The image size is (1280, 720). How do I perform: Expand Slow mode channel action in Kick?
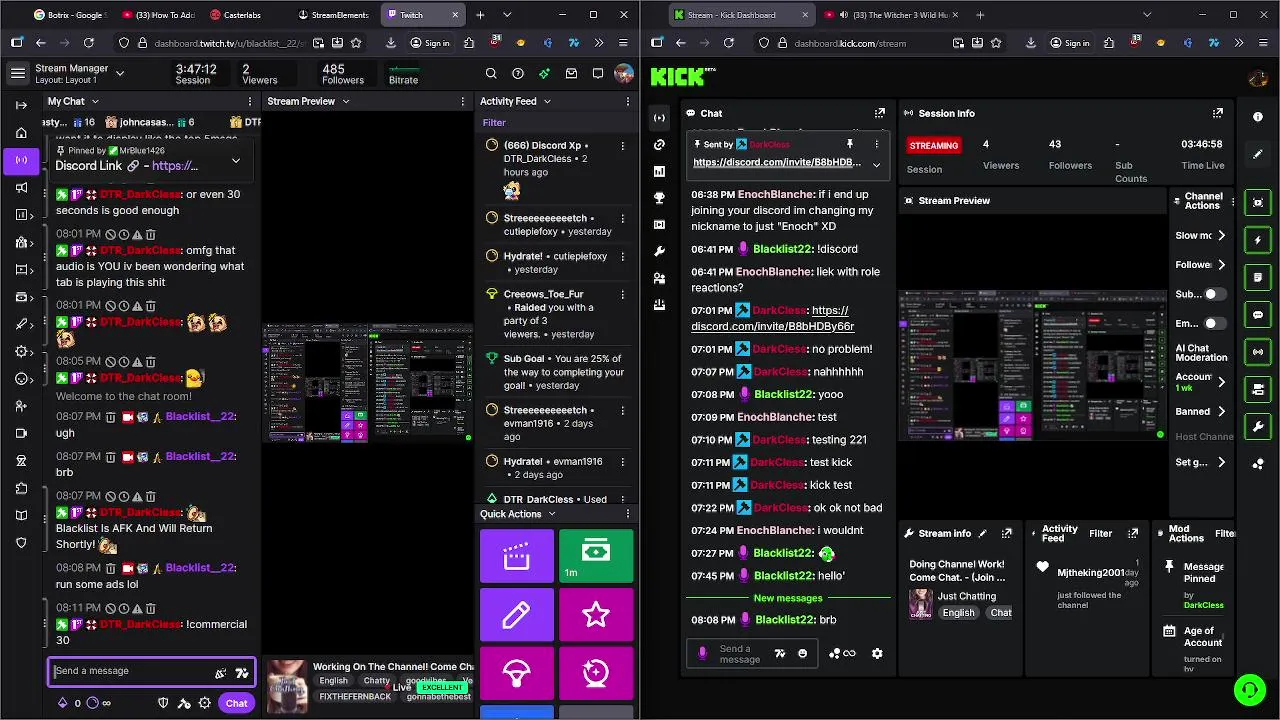tap(1221, 236)
